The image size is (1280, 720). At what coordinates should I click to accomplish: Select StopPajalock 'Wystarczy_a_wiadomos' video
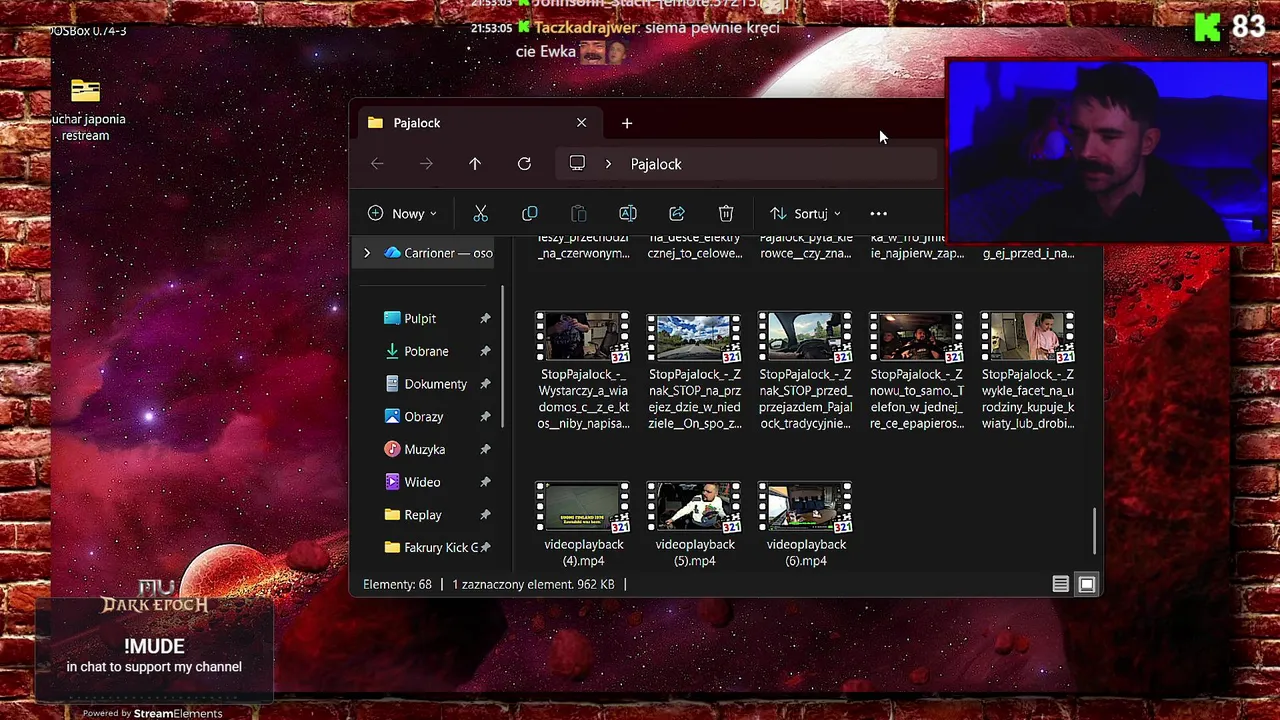coord(583,372)
